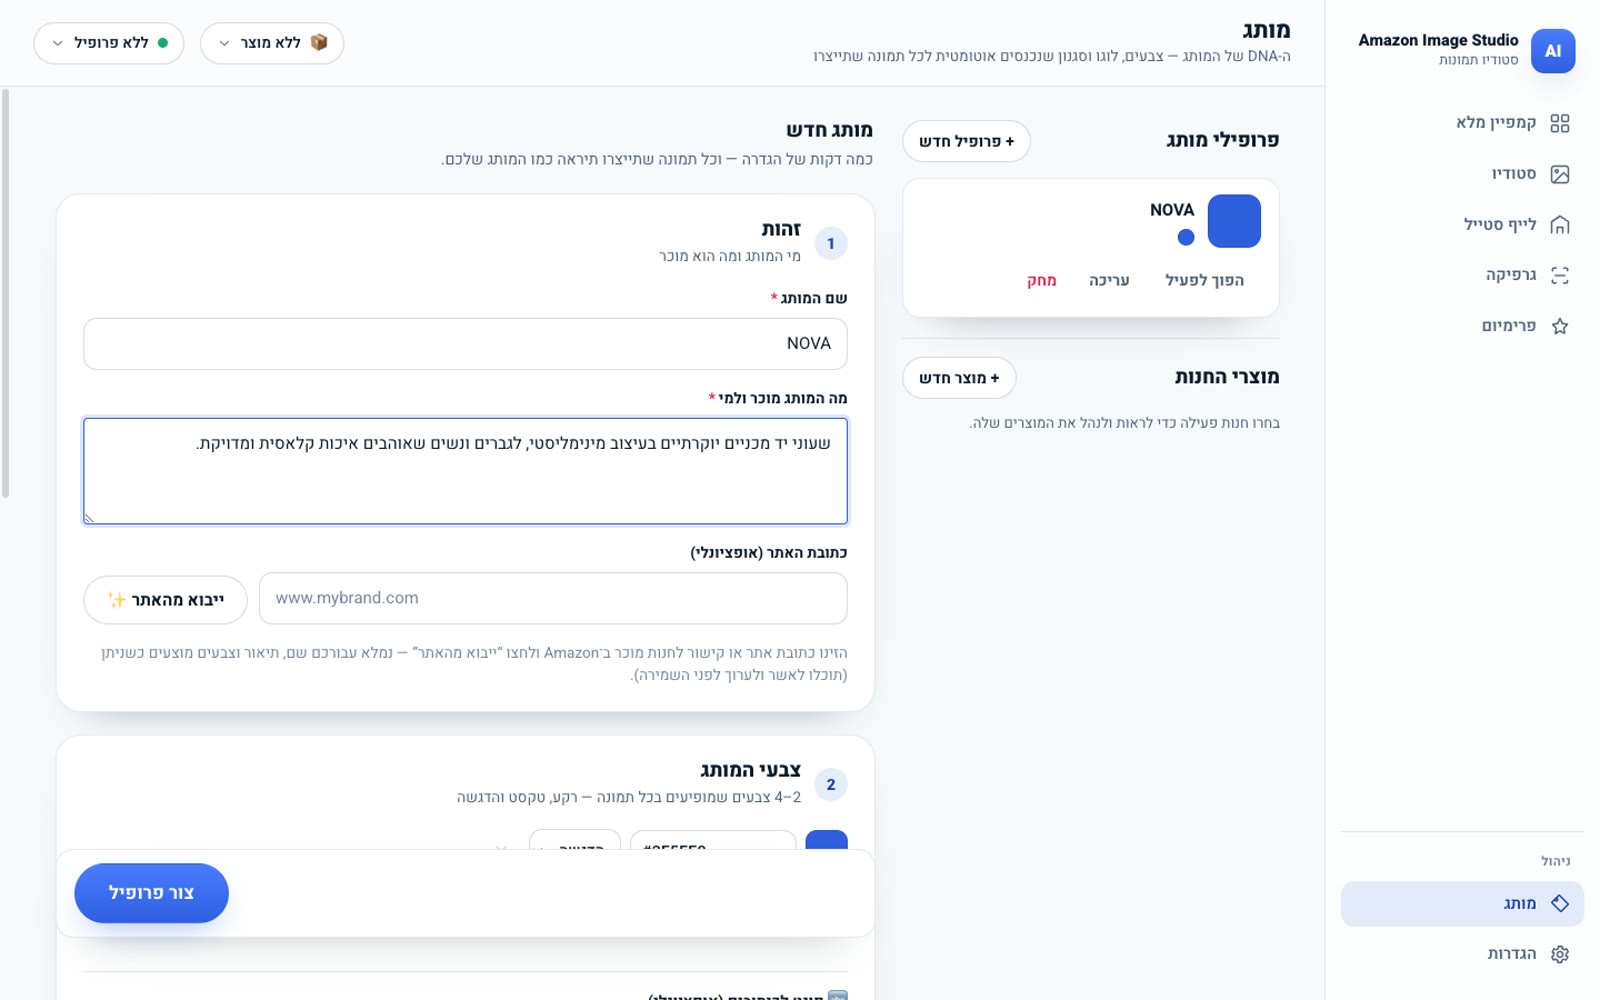Click the brand color swatch in צבעי המותג
The image size is (1600, 1000).
click(x=826, y=840)
